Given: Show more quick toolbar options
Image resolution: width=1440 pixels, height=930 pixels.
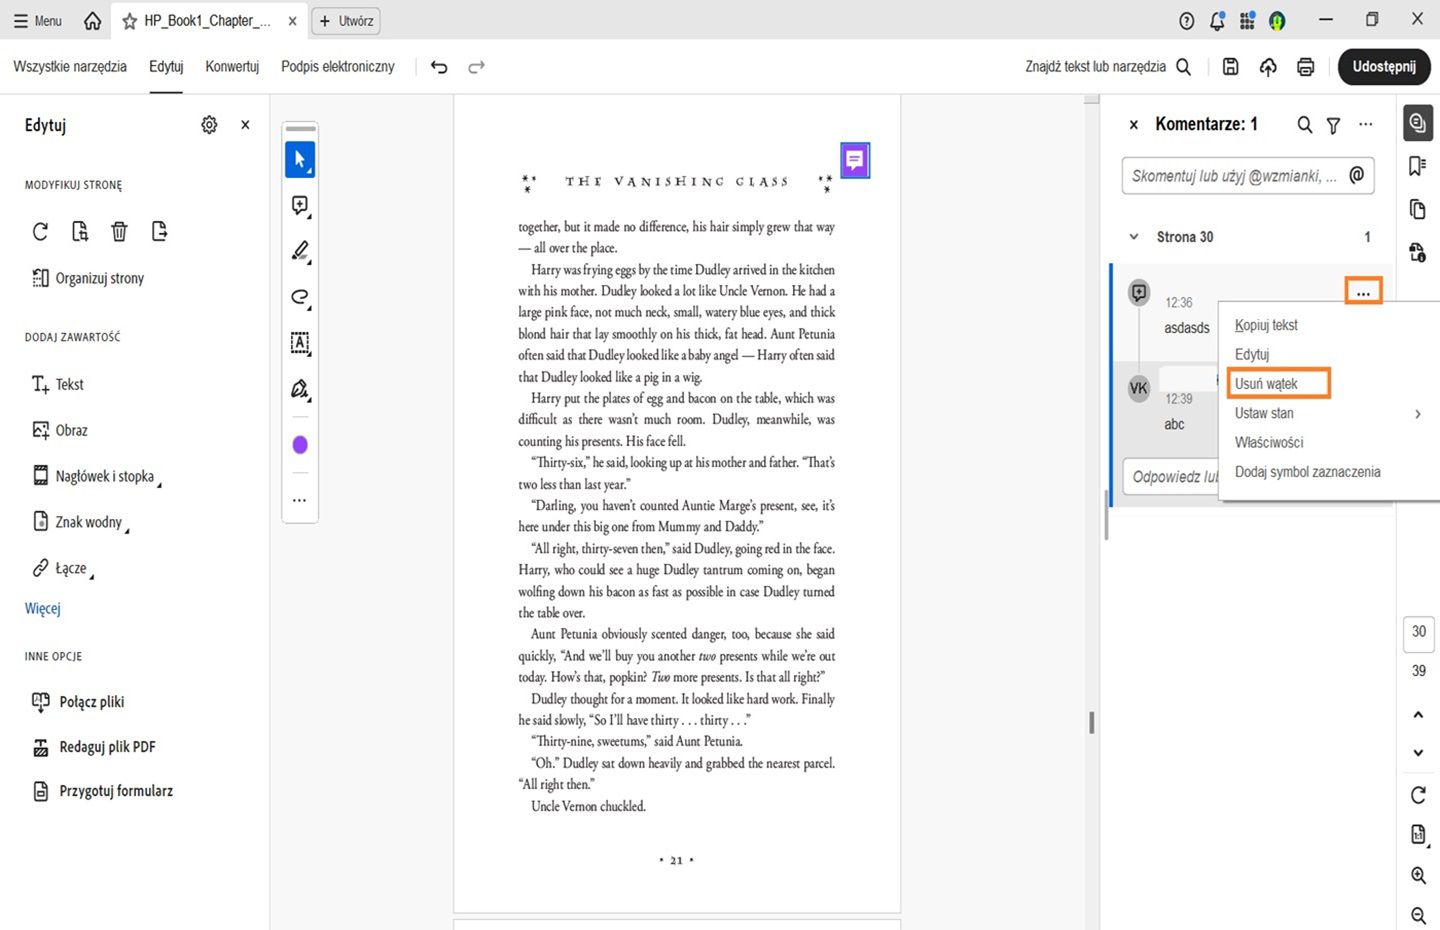Looking at the screenshot, I should coord(300,500).
